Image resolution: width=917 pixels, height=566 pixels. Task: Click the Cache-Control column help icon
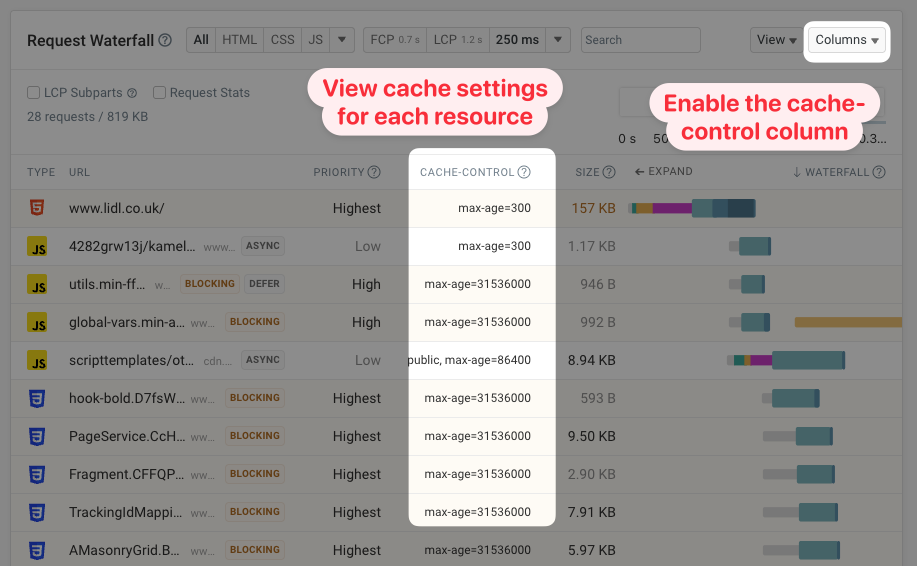(x=523, y=172)
